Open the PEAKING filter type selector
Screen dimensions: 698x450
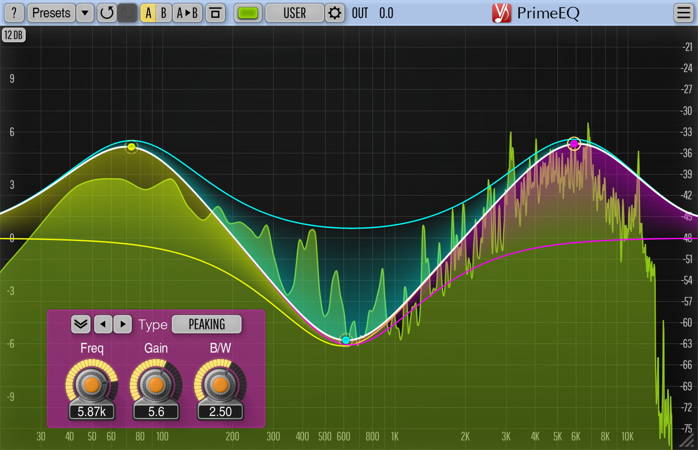pos(207,324)
